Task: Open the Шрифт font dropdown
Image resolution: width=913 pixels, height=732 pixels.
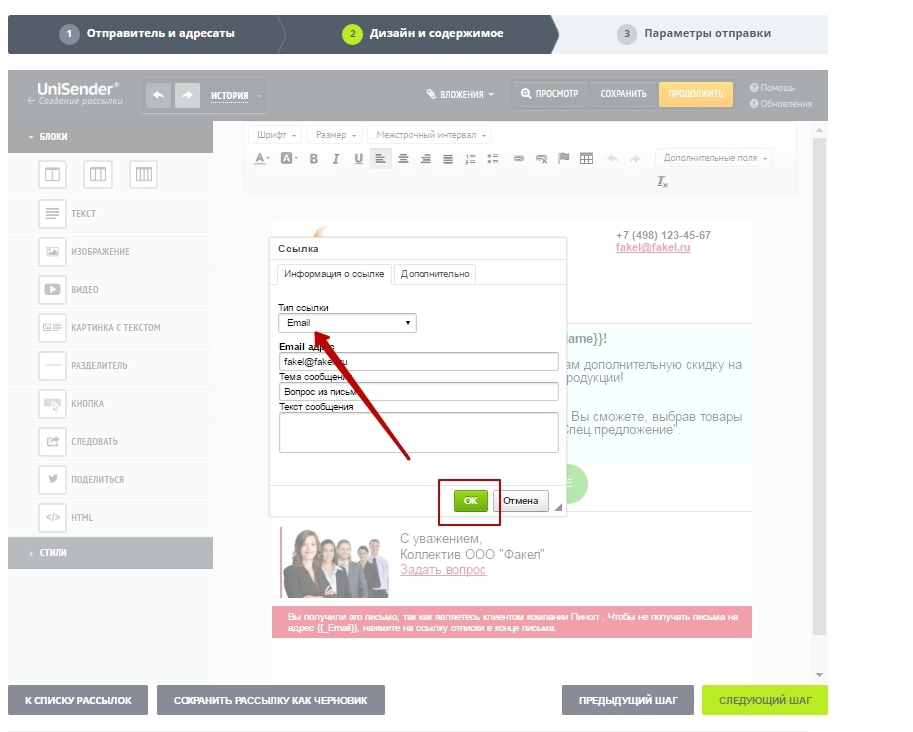Action: click(x=275, y=135)
